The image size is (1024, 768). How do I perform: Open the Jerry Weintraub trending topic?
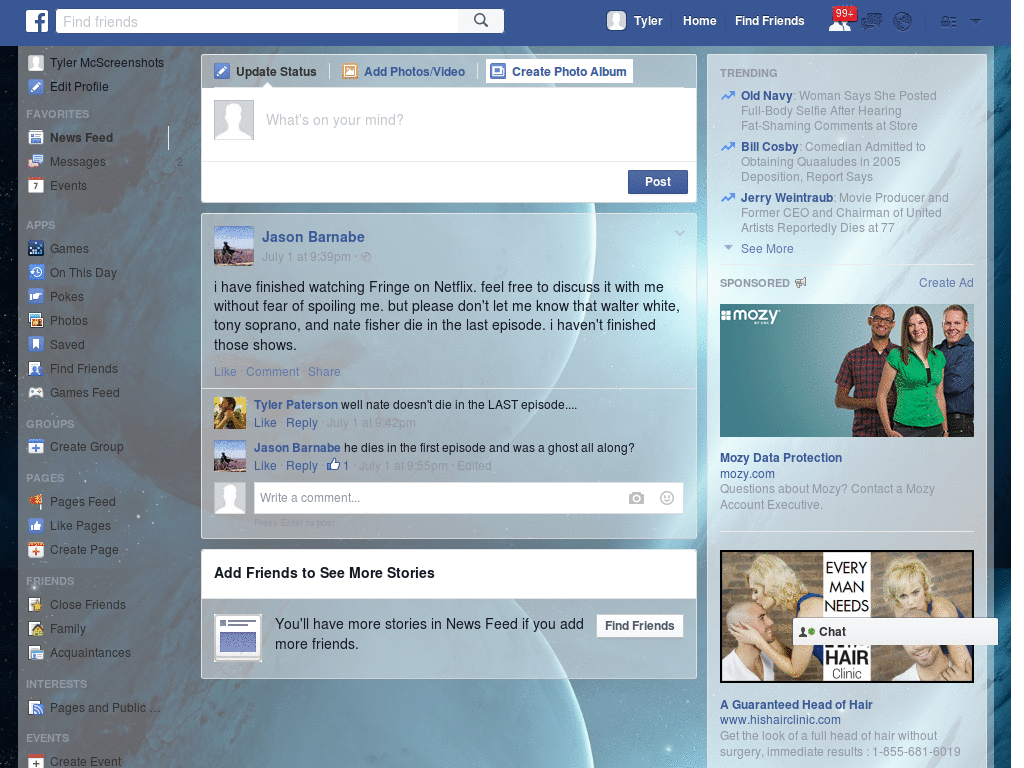click(x=786, y=198)
